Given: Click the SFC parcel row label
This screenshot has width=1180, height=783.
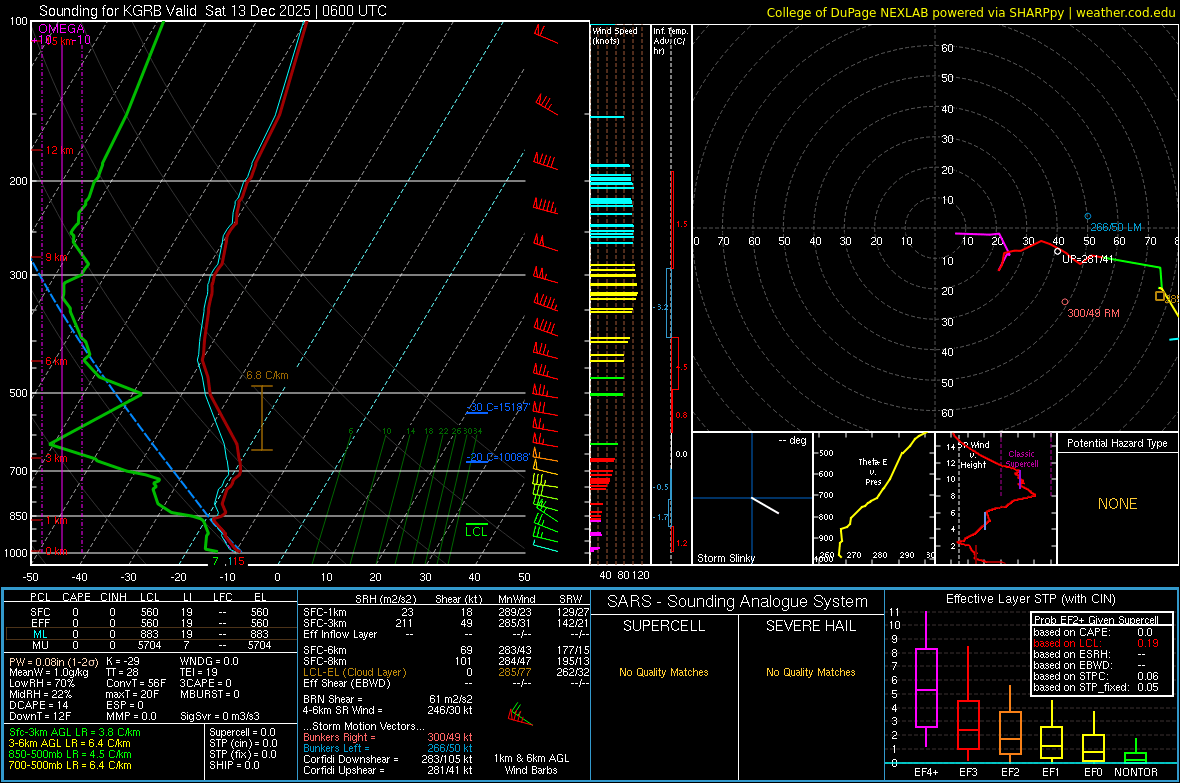Looking at the screenshot, I should point(40,612).
